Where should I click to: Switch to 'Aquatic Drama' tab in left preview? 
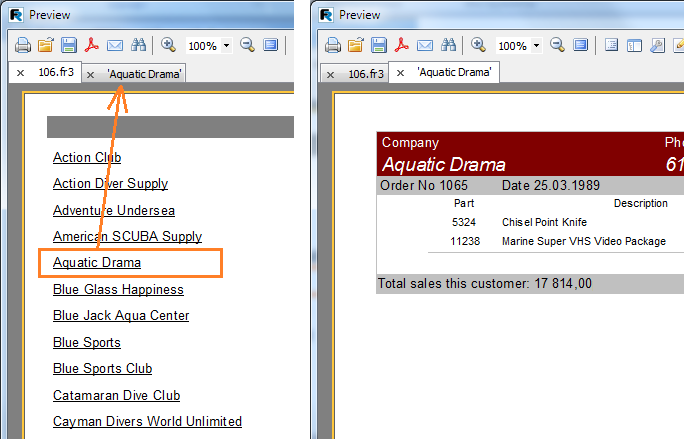pos(145,74)
